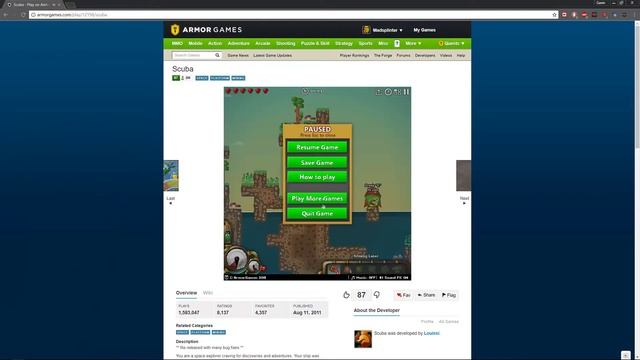Screen dimensions: 640x360
Task: Click Save Game button
Action: (317, 162)
